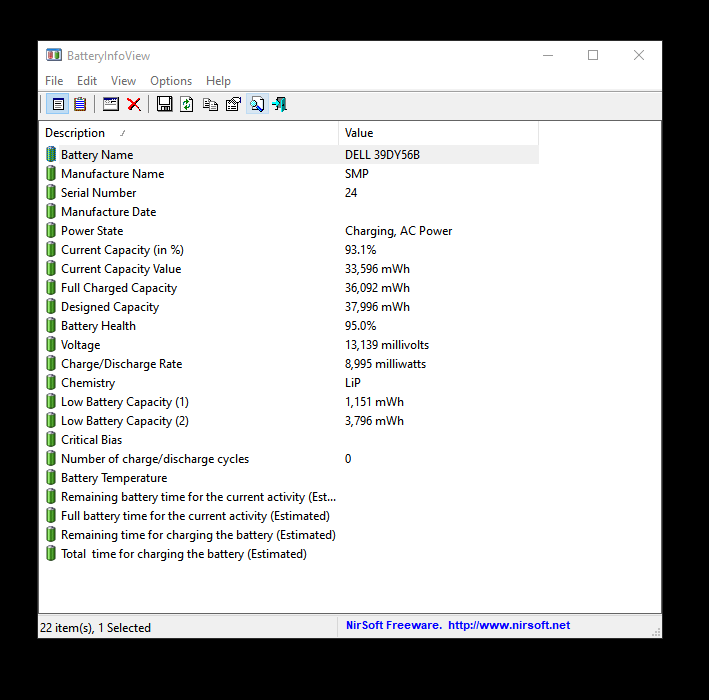Save selected items with the floppy disk icon
The image size is (709, 700).
click(x=165, y=104)
